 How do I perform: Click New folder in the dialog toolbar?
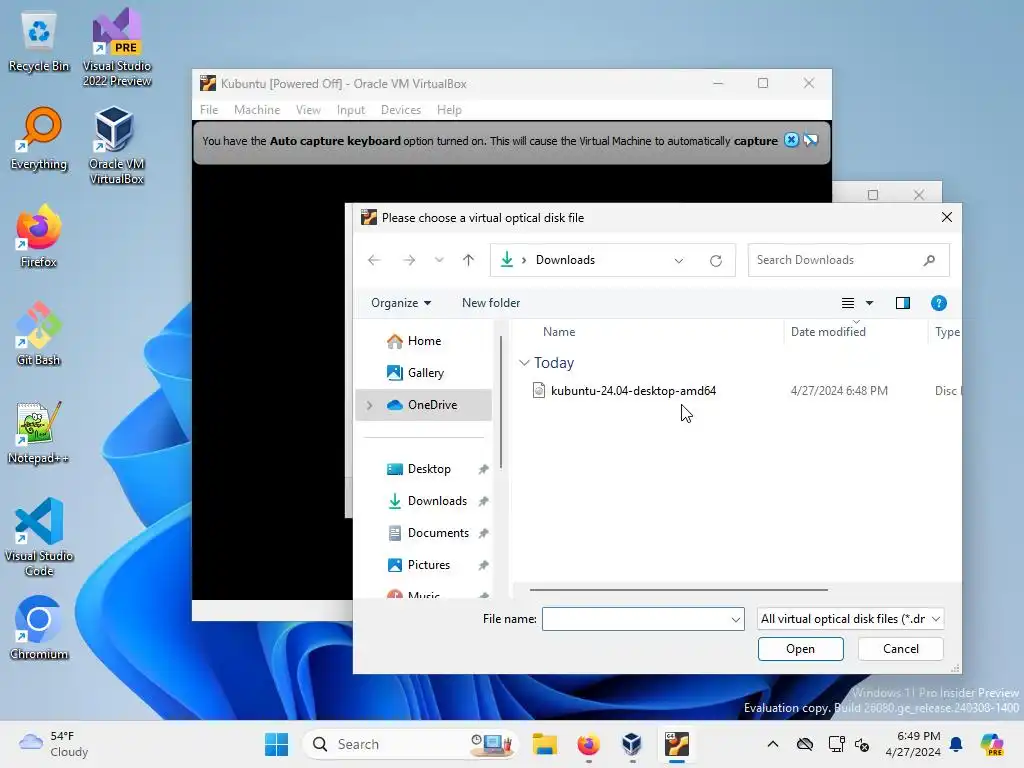pyautogui.click(x=491, y=303)
